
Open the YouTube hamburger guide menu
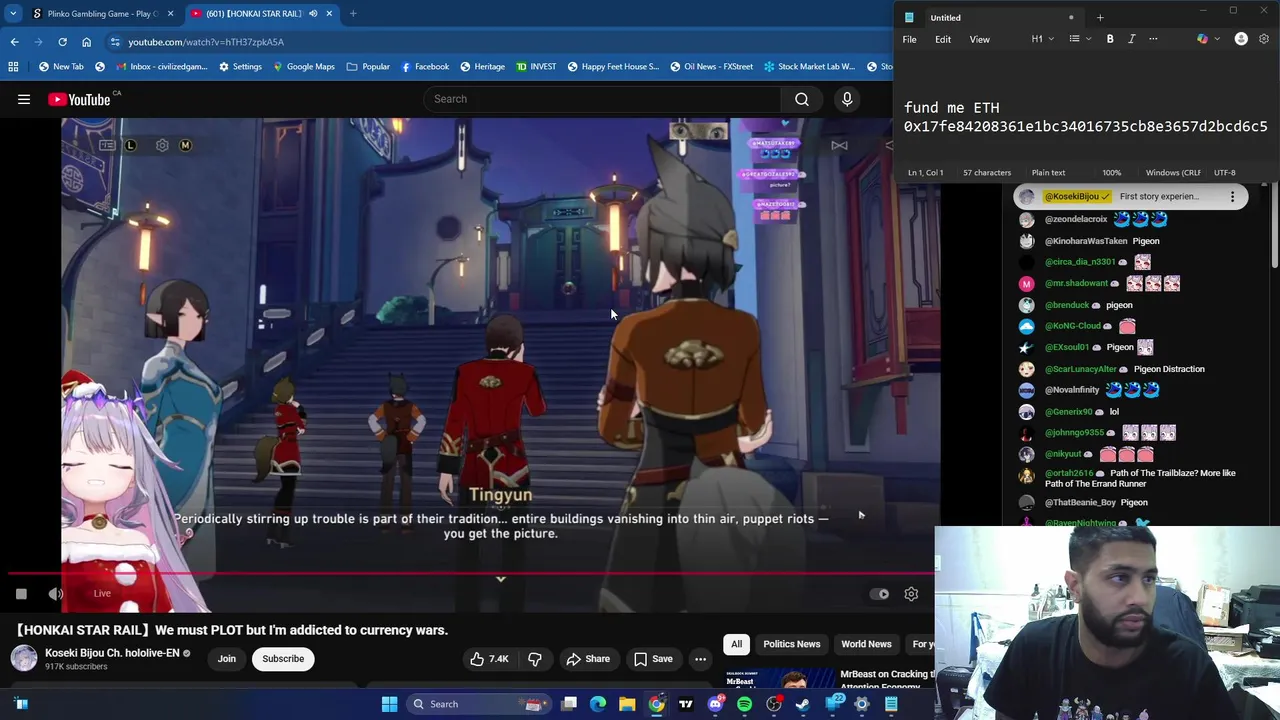point(24,99)
